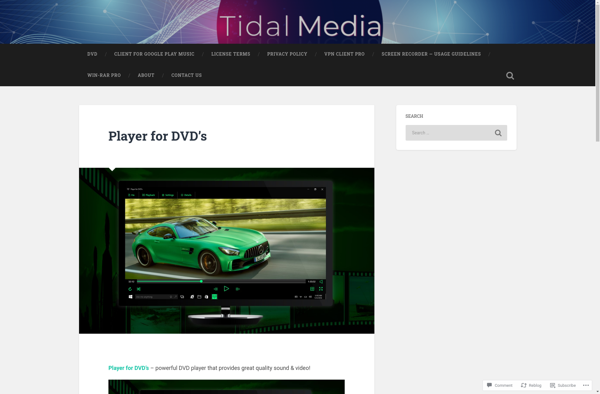Viewport: 600px width, 394px height.
Task: Submit sidebar search with magnifier button
Action: (498, 133)
